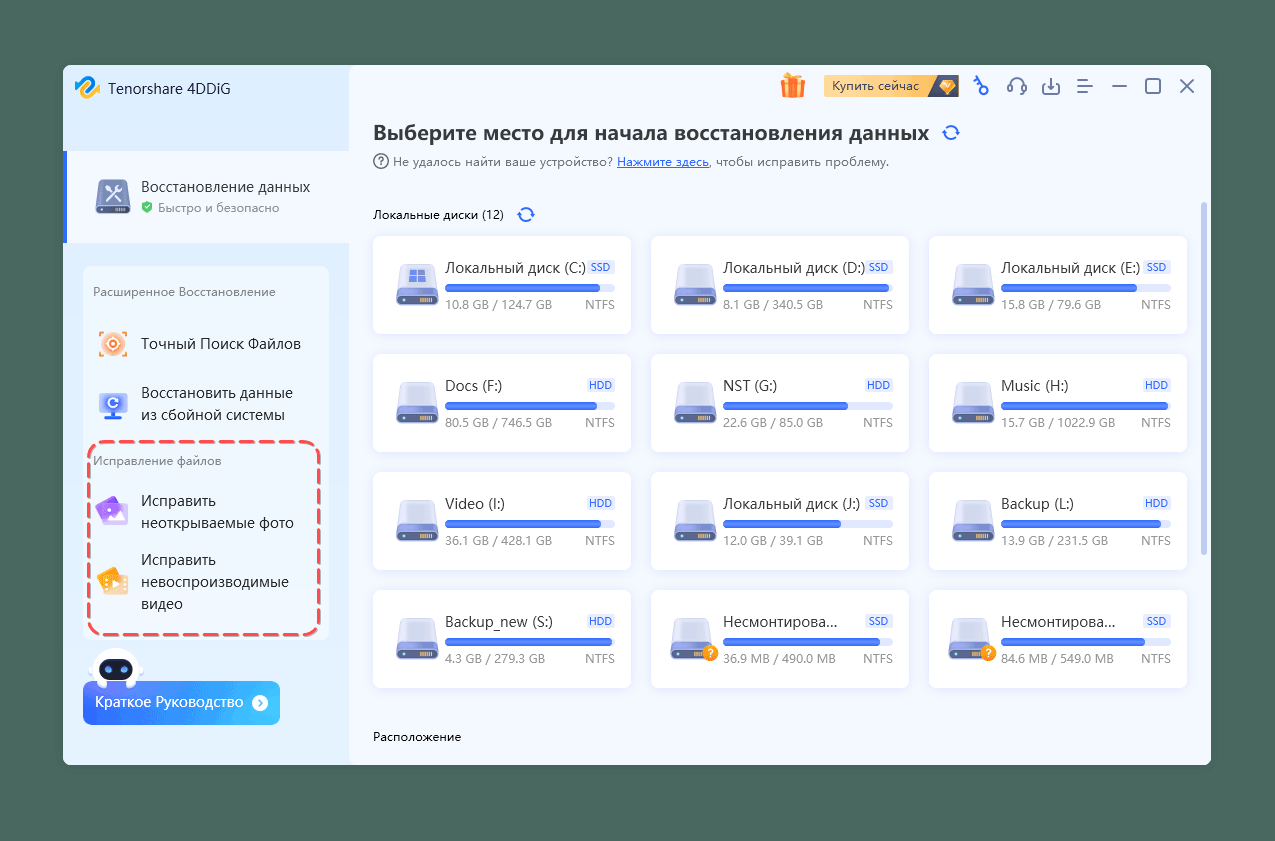
Task: Click the Исправление файлов heading
Action: pos(157,461)
